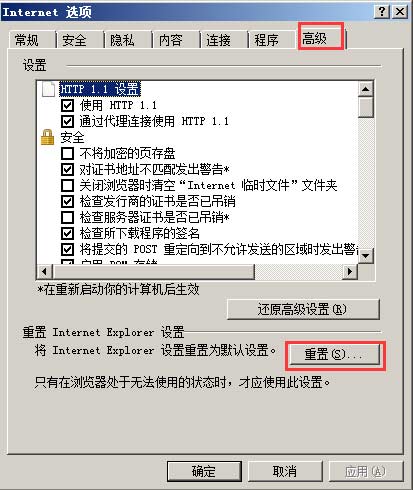Confirm with the 确定 button
413x490 pixels.
[x=204, y=471]
